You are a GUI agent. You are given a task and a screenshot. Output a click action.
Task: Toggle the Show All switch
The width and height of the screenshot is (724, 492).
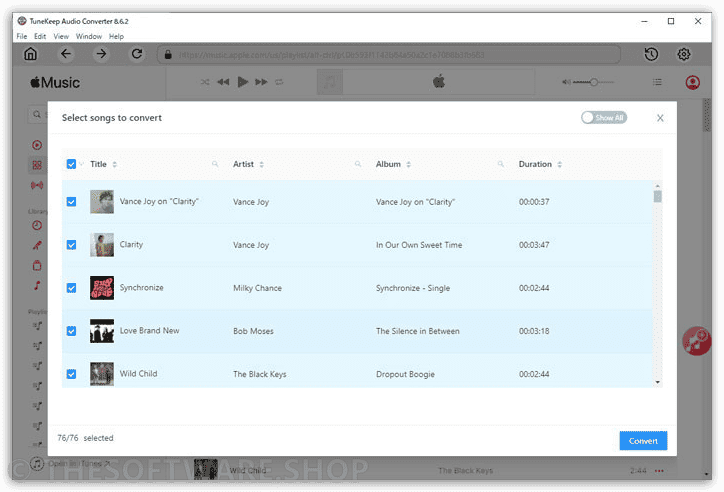tap(603, 118)
